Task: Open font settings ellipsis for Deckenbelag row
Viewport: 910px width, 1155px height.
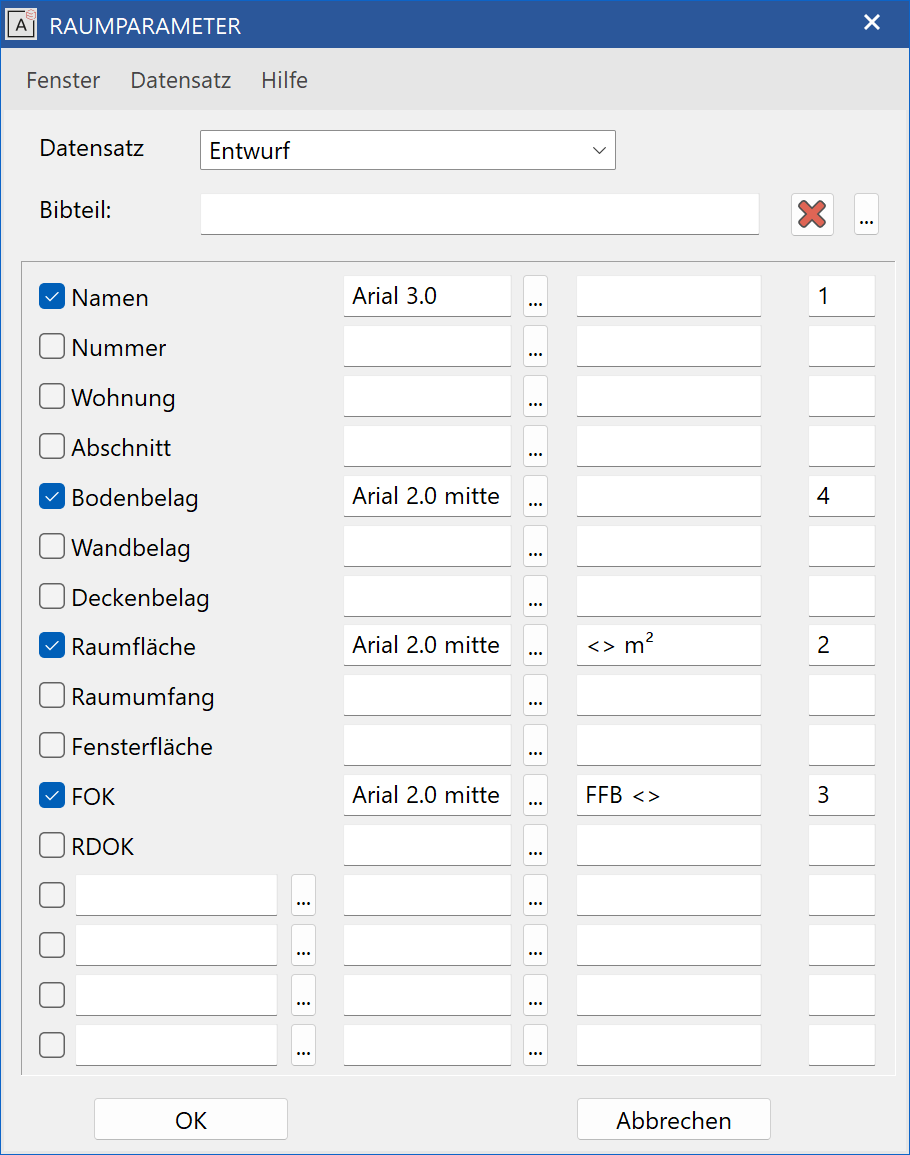Action: (536, 596)
